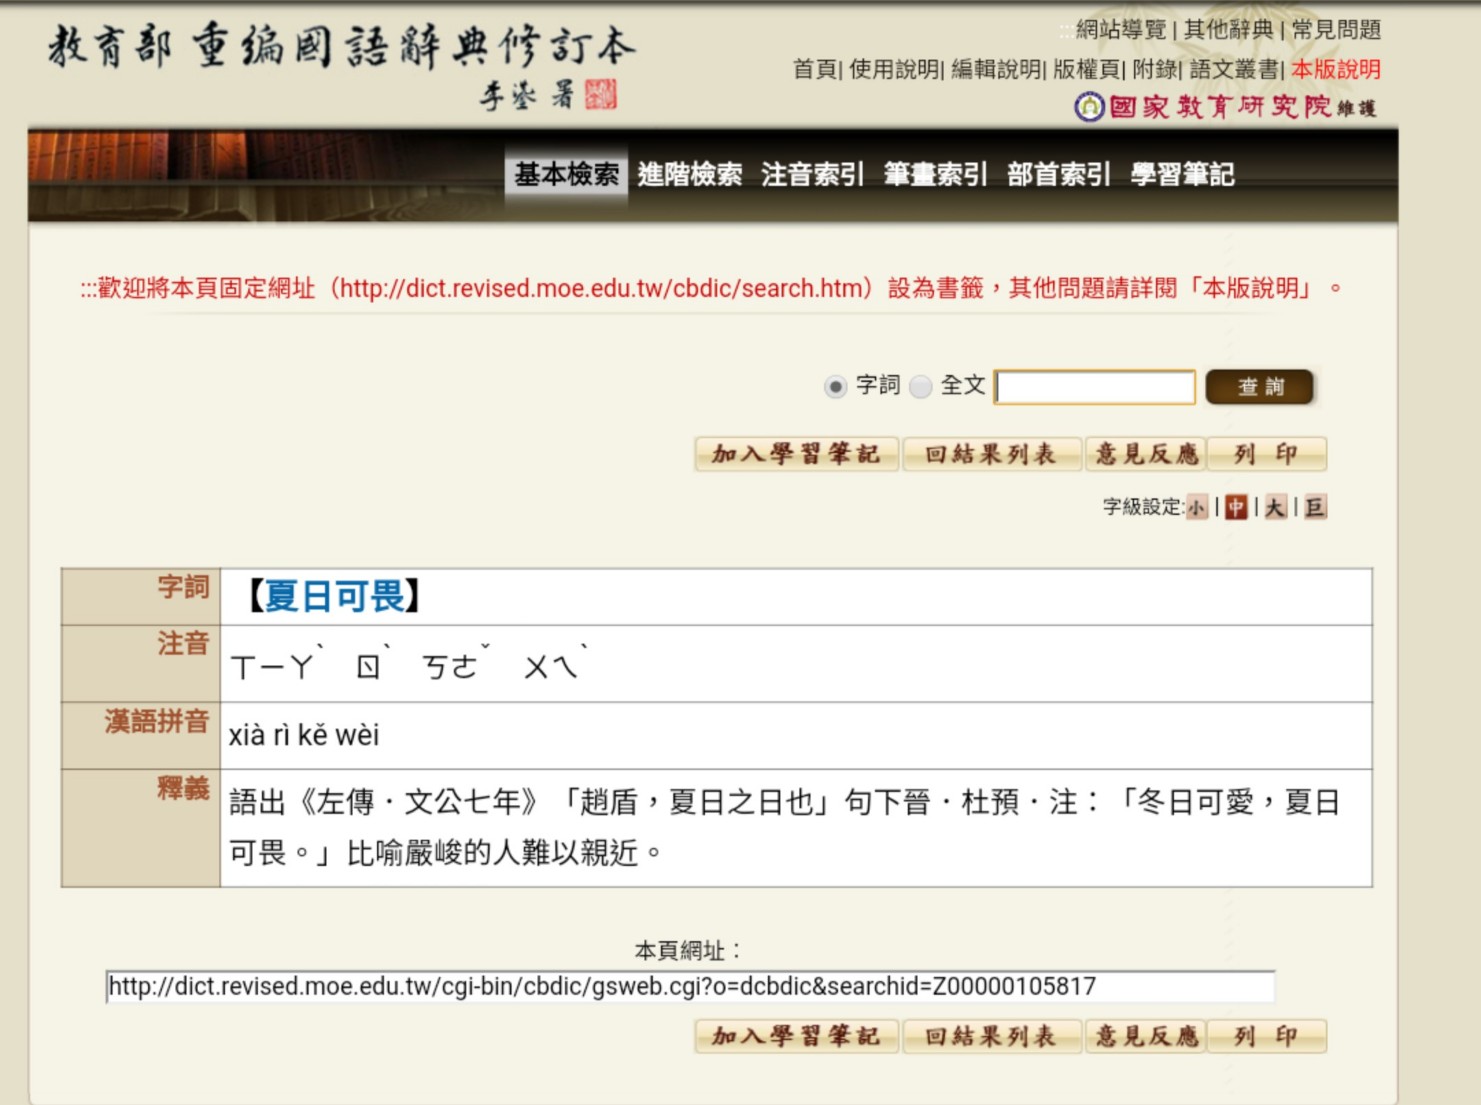Click lower 列印 button below URL
The width and height of the screenshot is (1481, 1105).
click(x=1266, y=1036)
